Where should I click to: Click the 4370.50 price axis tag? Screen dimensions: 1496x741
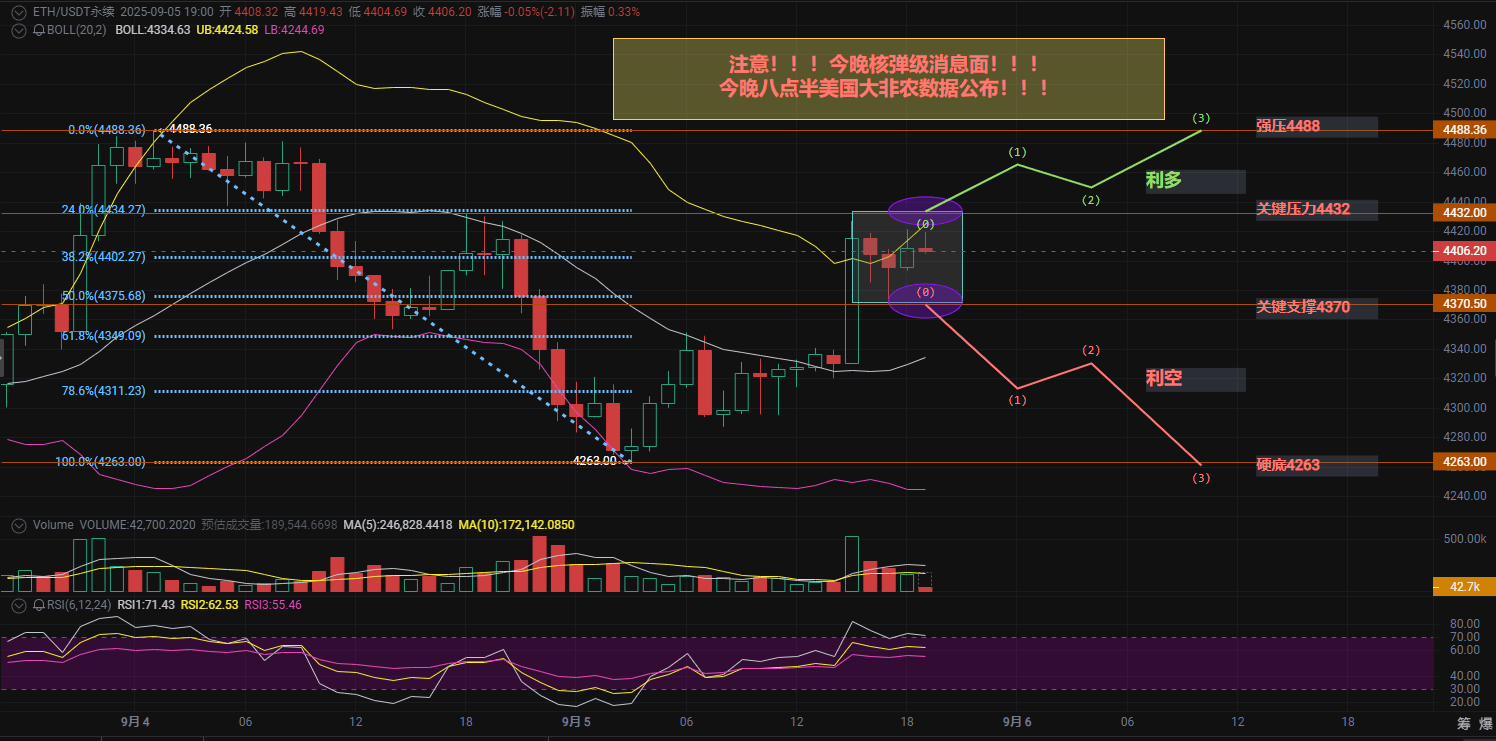(1463, 302)
